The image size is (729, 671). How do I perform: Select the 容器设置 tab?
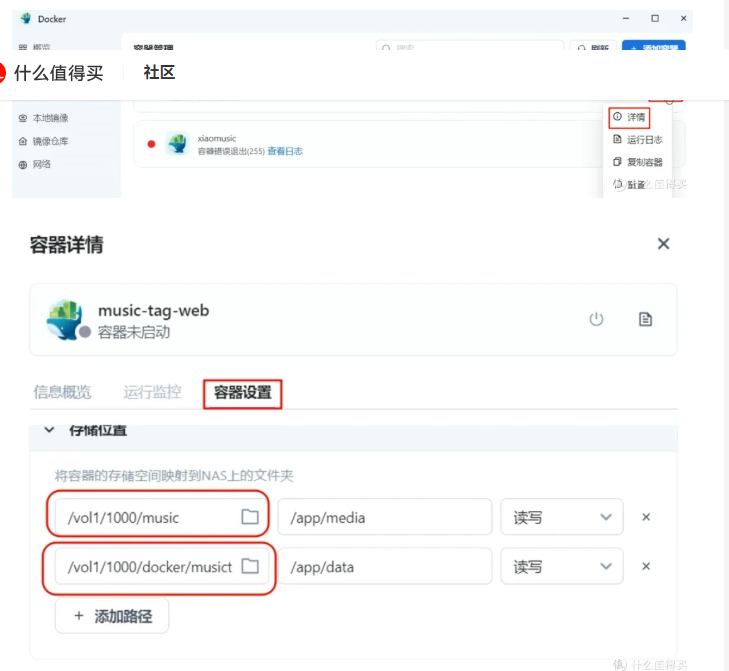tap(242, 393)
